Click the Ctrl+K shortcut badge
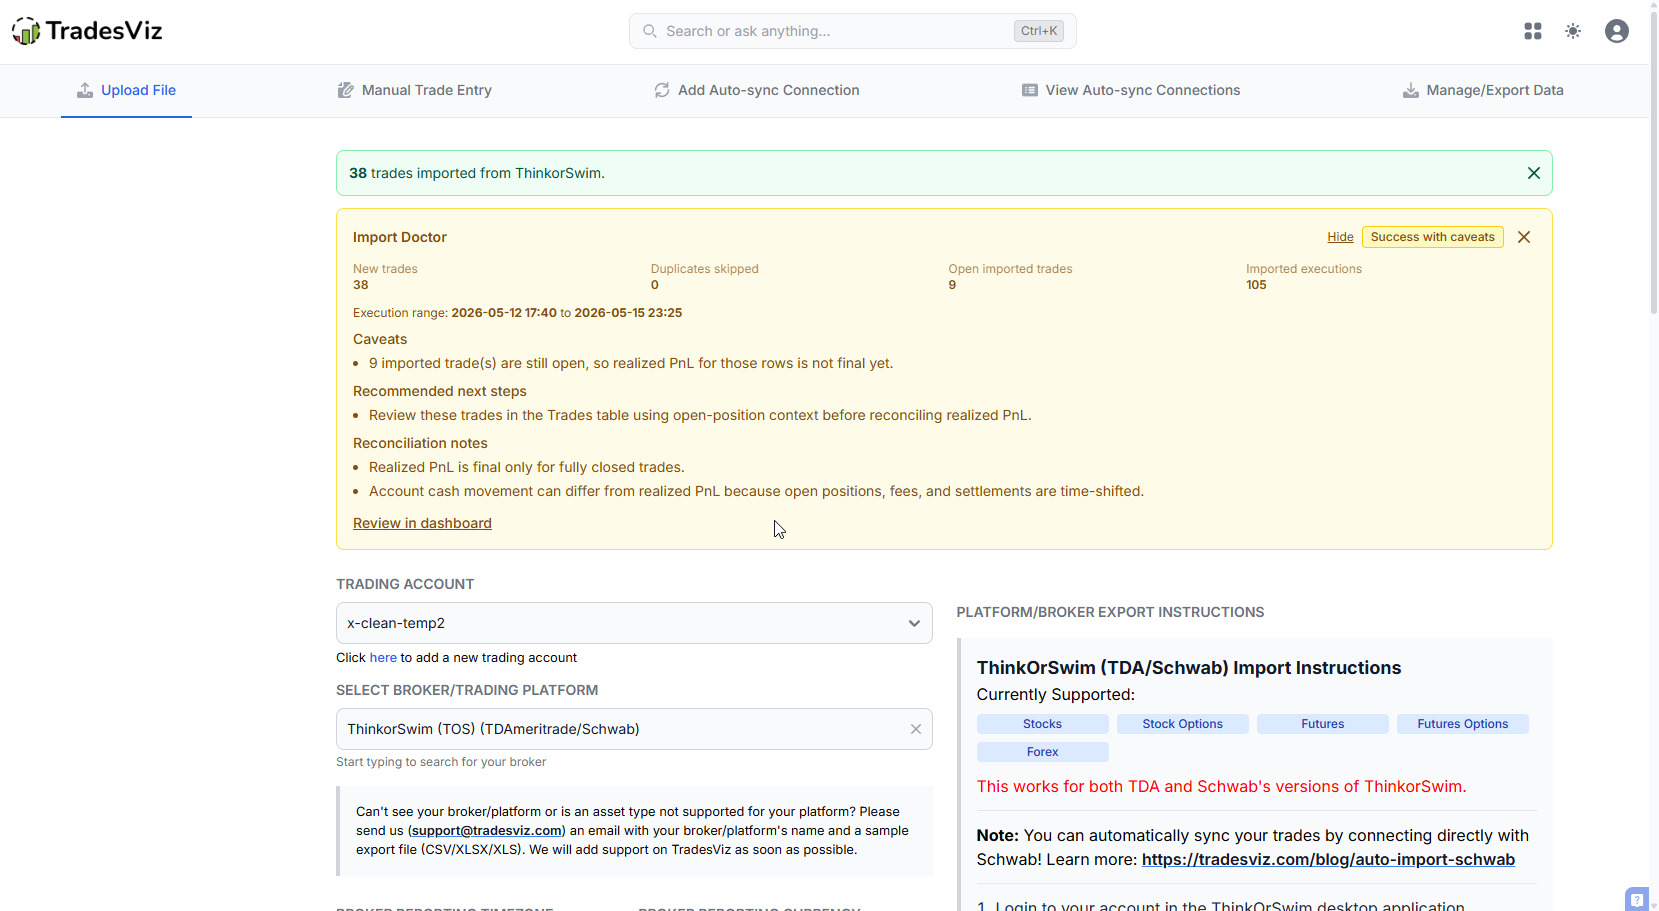 point(1039,31)
